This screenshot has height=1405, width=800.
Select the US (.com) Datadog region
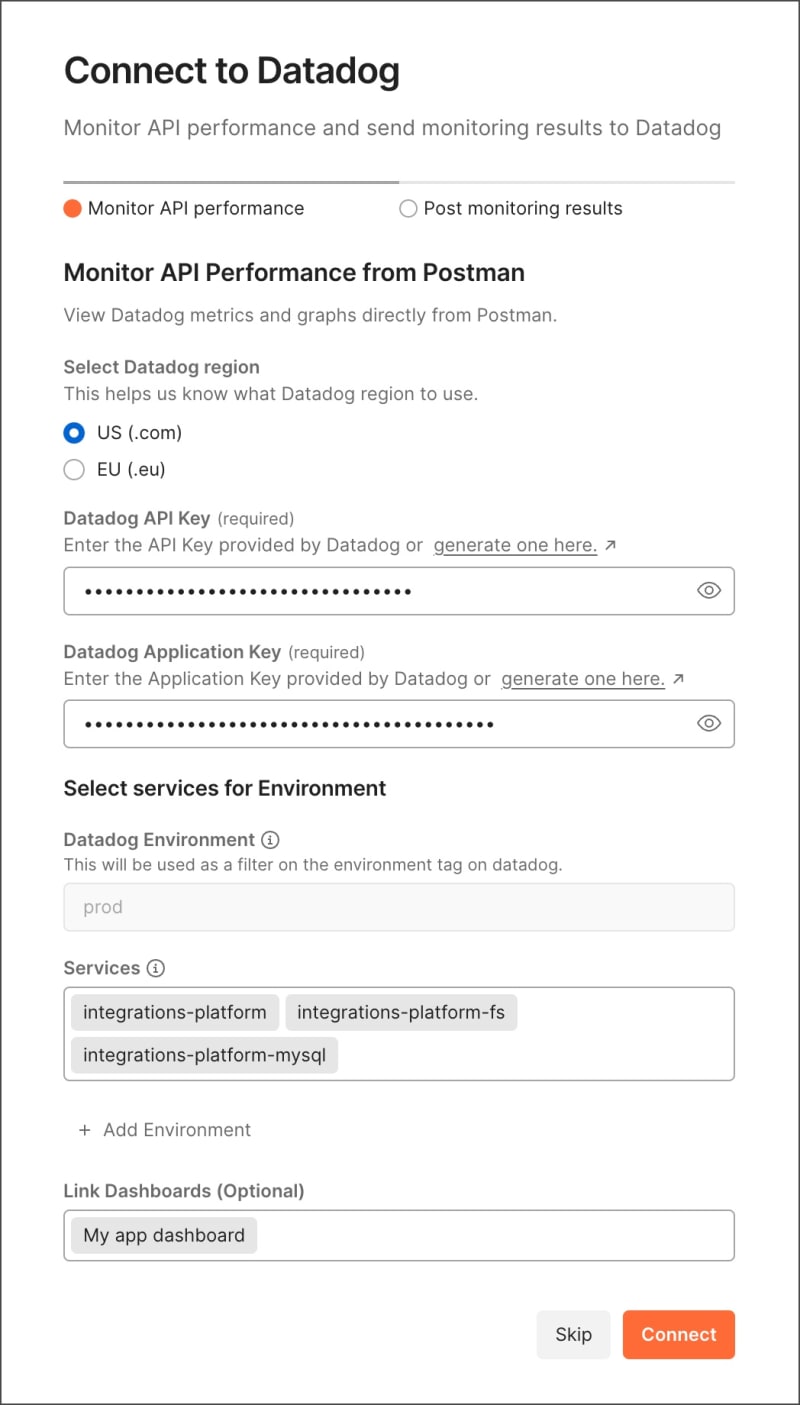click(74, 433)
